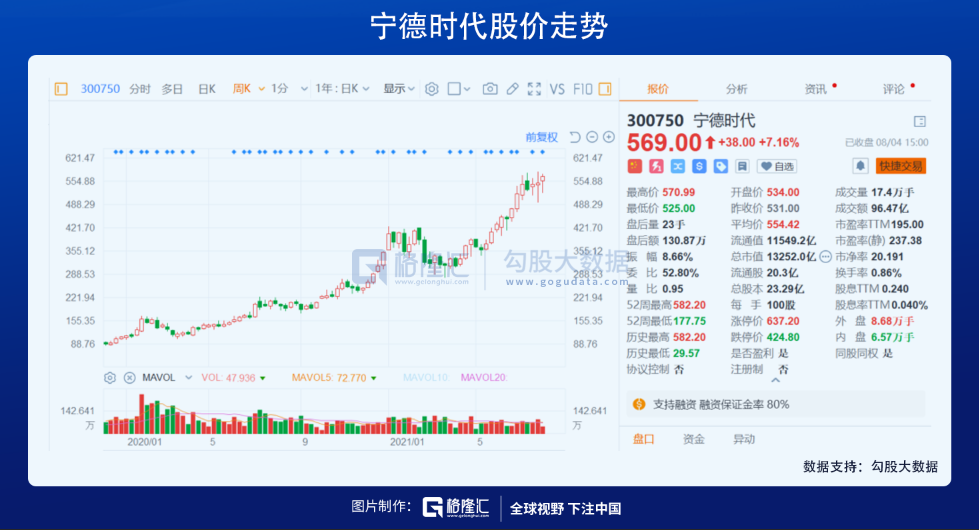979x530 pixels.
Task: Expand the 显示 display dropdown
Action: pos(411,89)
